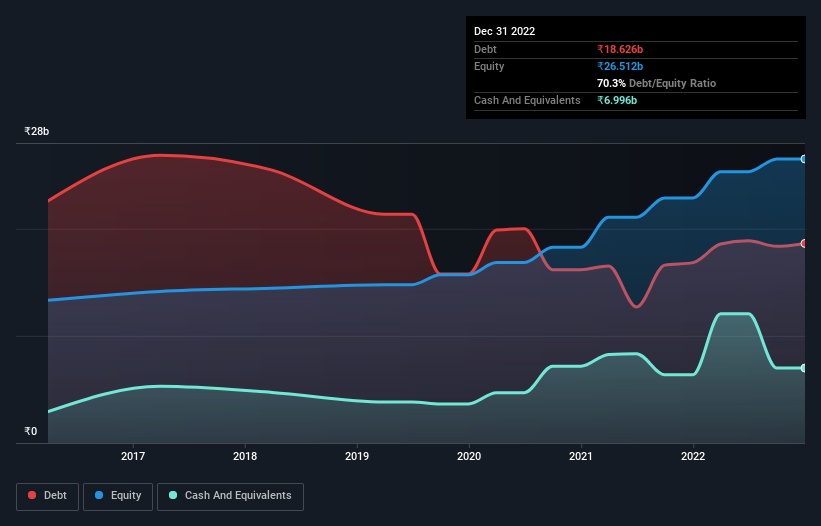Click the 2017 axis label

(133, 456)
